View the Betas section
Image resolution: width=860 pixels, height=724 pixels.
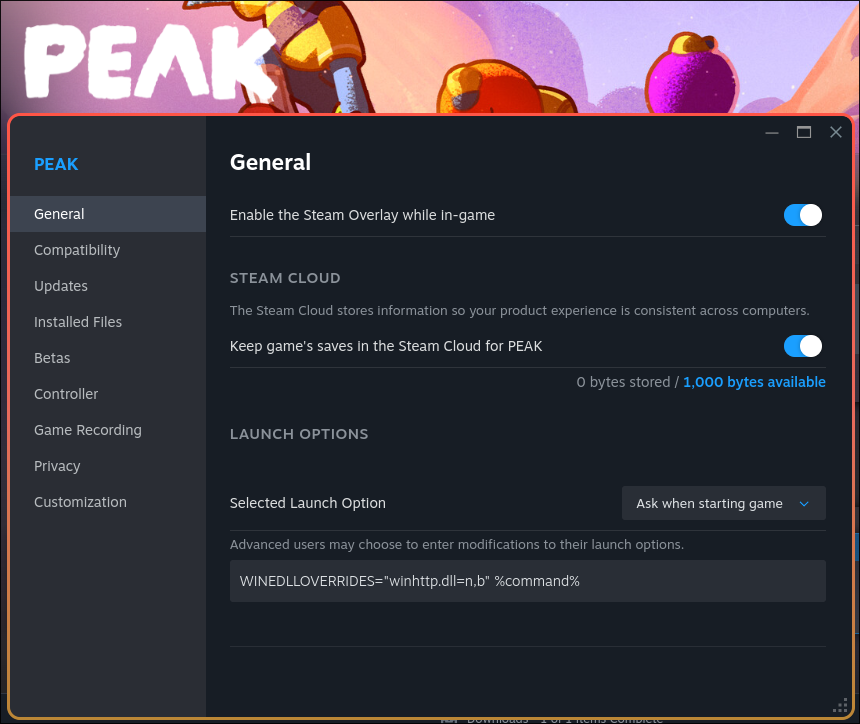(x=52, y=358)
